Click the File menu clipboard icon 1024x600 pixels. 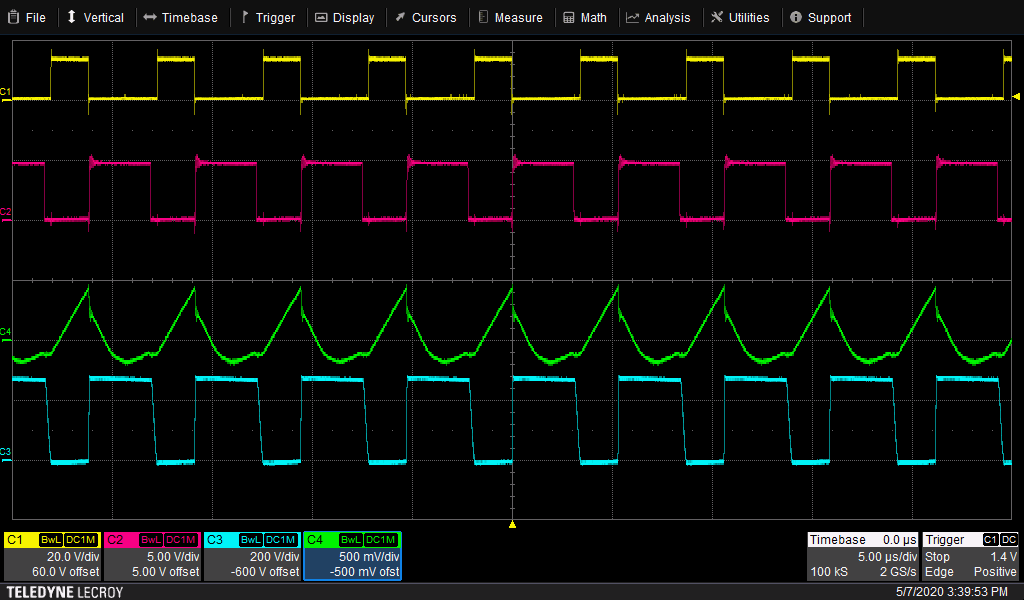pos(13,17)
